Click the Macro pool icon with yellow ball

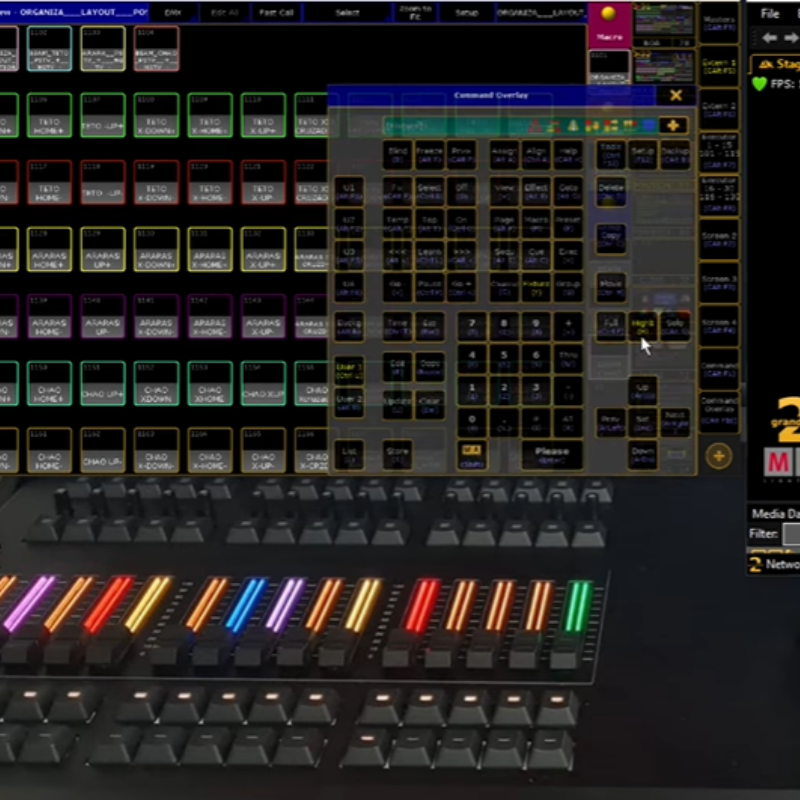pos(609,24)
